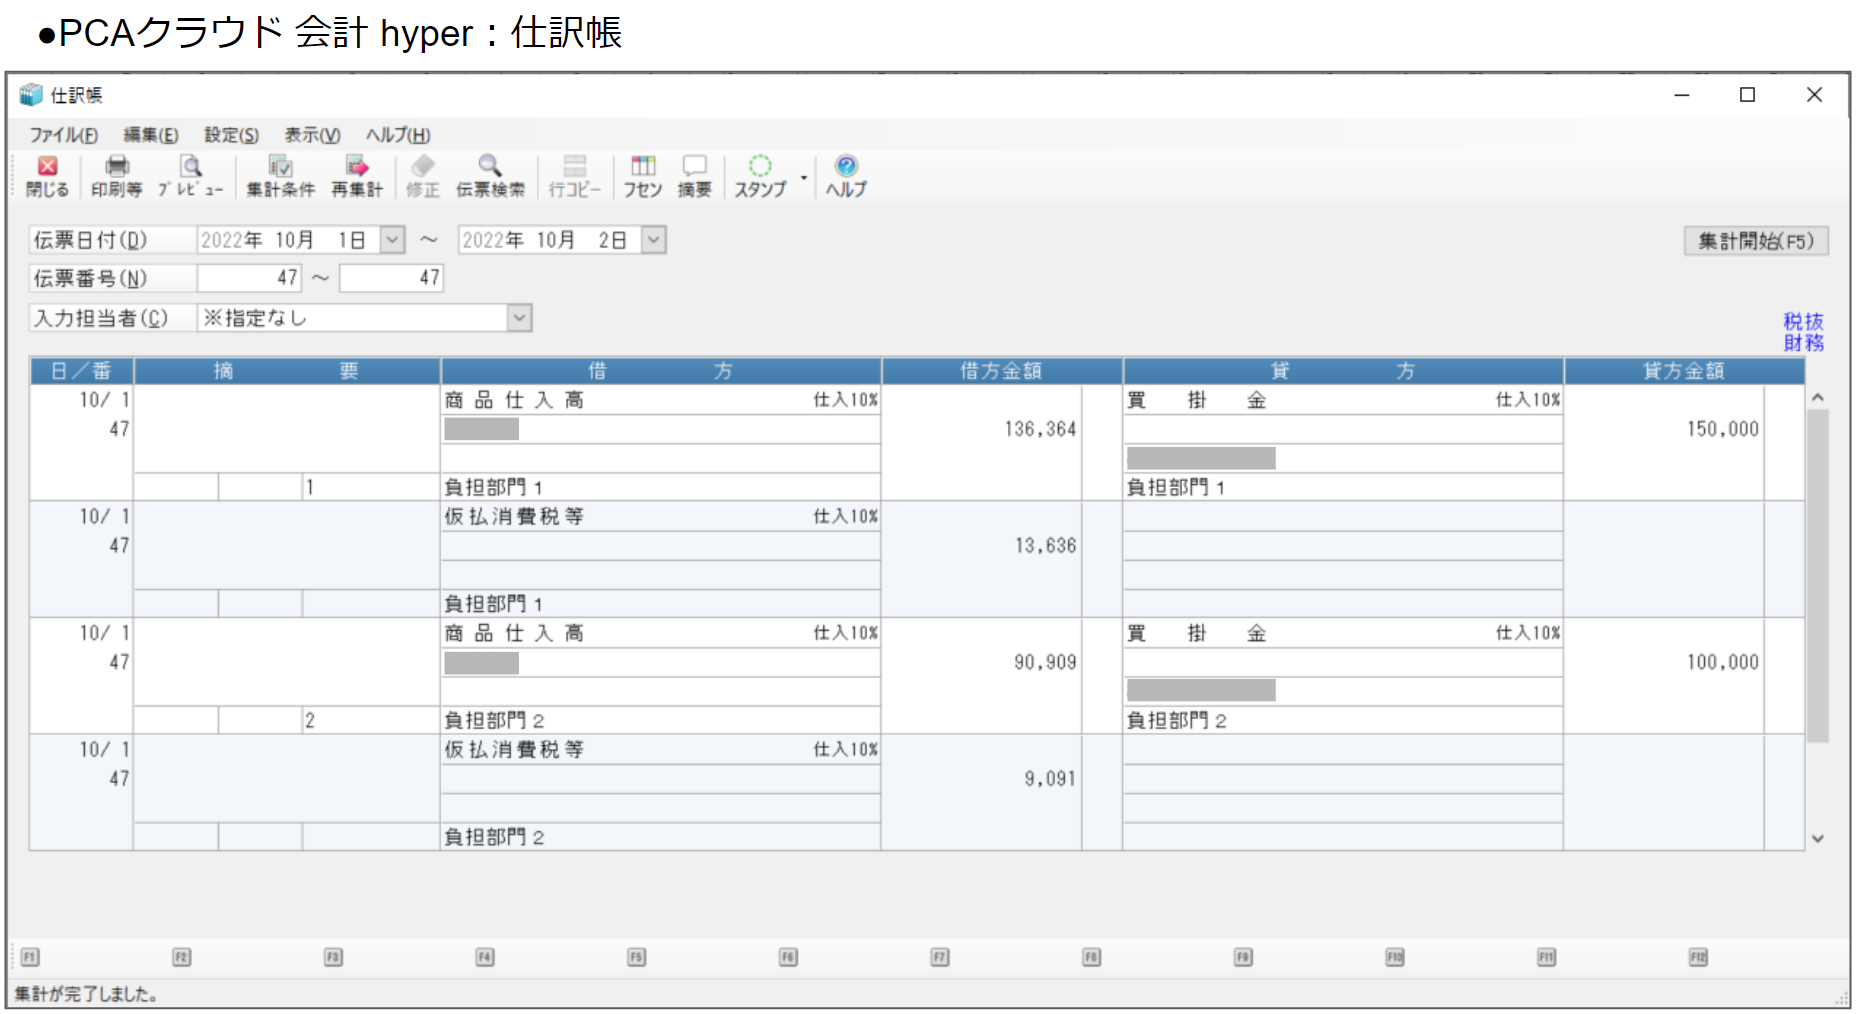The image size is (1857, 1014).
Task: Open the プレビュー preview icon
Action: pyautogui.click(x=190, y=176)
